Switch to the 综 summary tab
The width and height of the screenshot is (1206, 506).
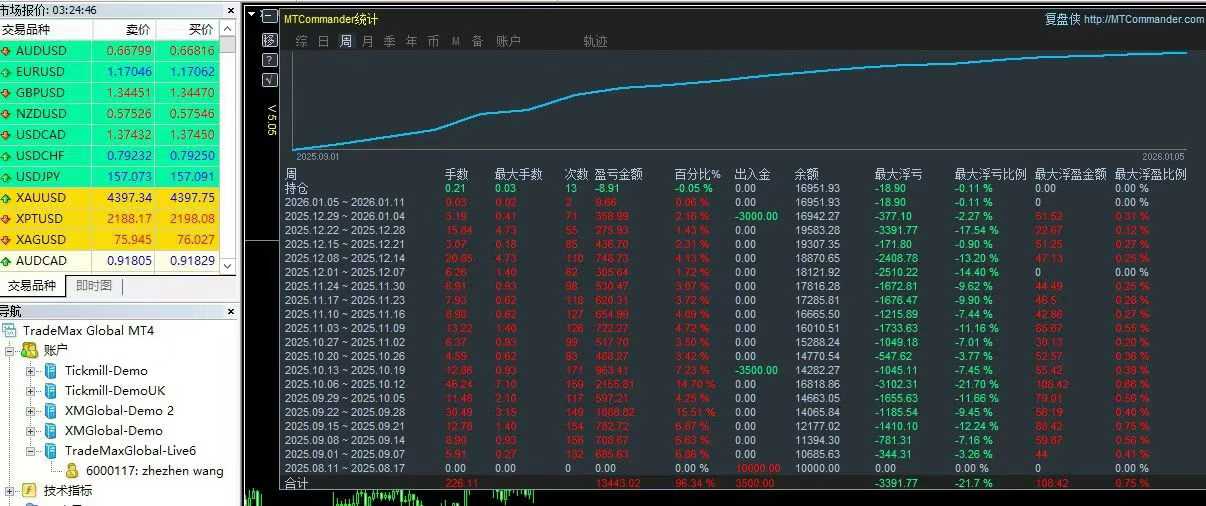pos(301,41)
